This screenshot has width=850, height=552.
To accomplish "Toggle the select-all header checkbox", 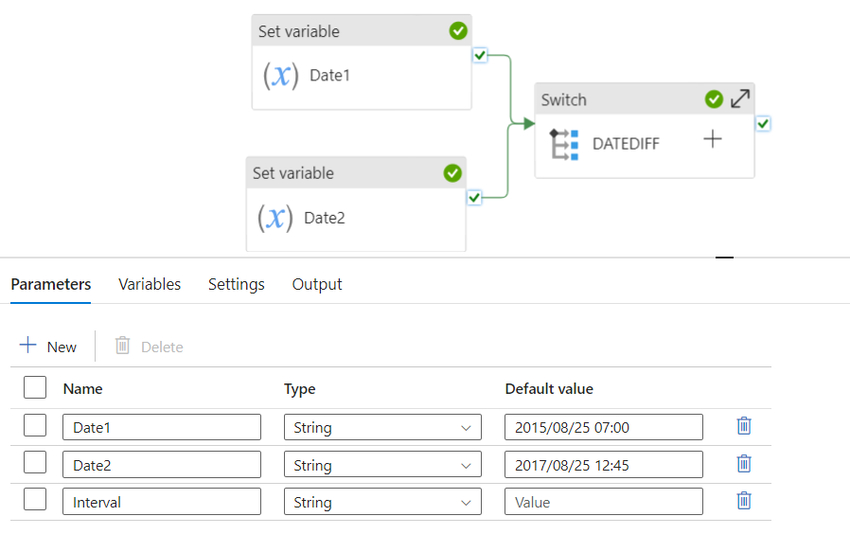I will pyautogui.click(x=35, y=388).
